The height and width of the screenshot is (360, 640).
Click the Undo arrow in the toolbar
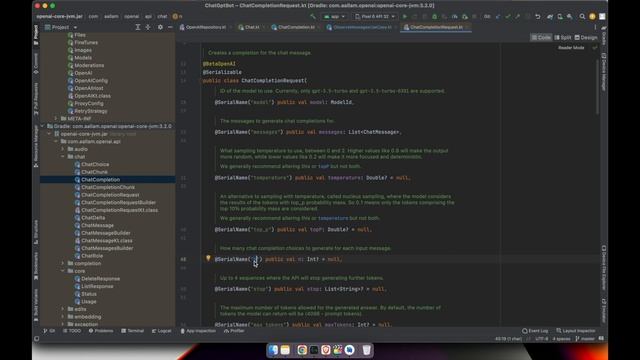point(538,17)
